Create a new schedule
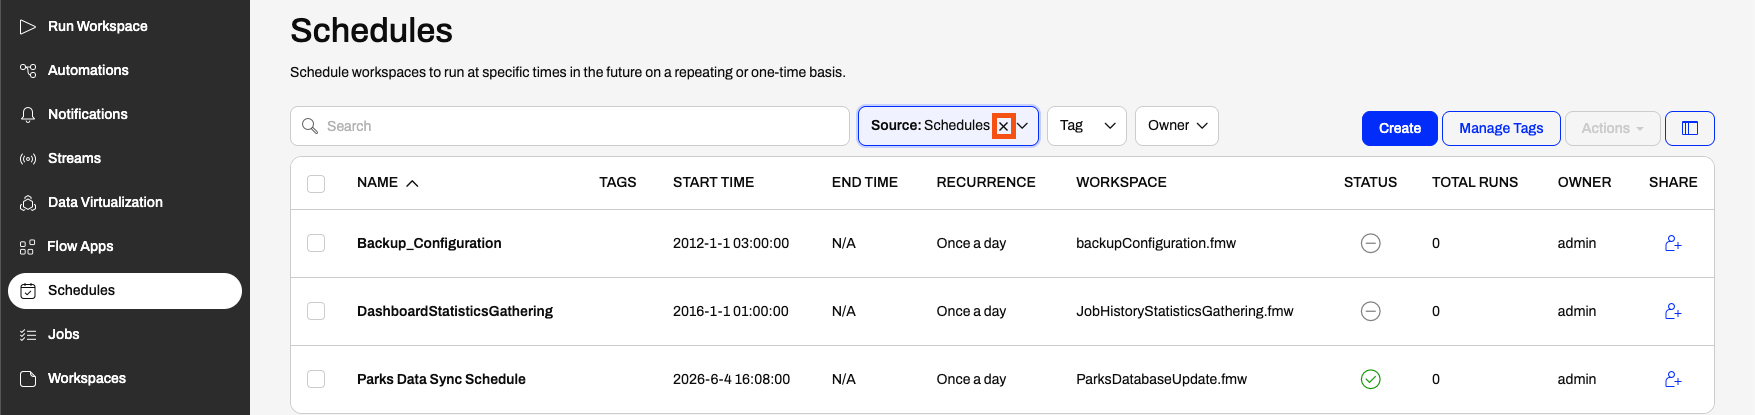Screen dimensions: 1755x415 pyautogui.click(x=1400, y=128)
